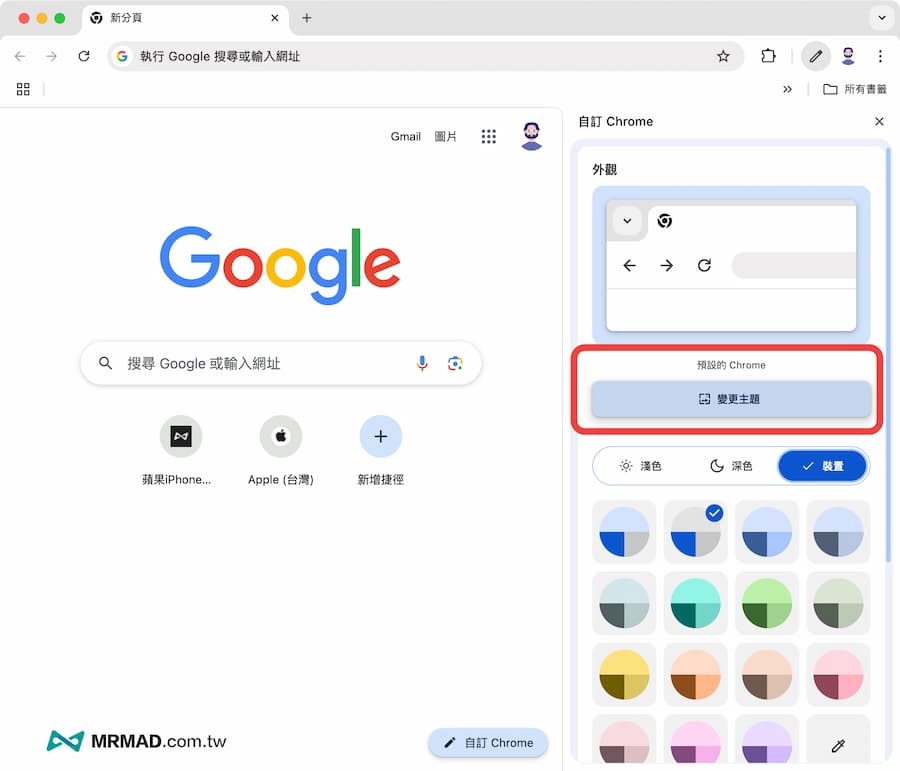Start voice search with microphone icon
This screenshot has height=771, width=900.
pos(422,363)
